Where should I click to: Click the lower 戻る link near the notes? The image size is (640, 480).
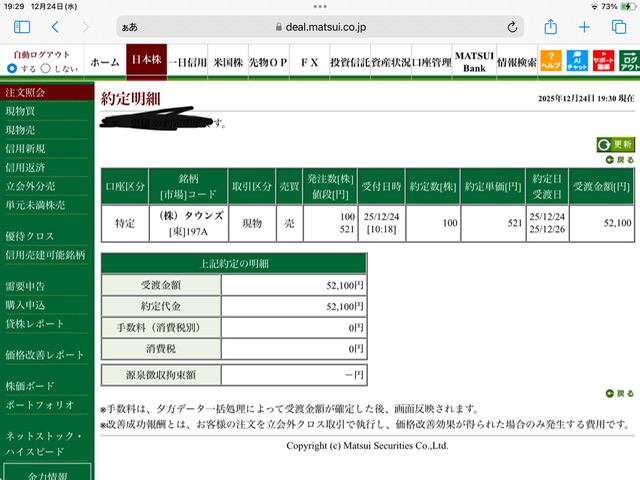tap(620, 393)
